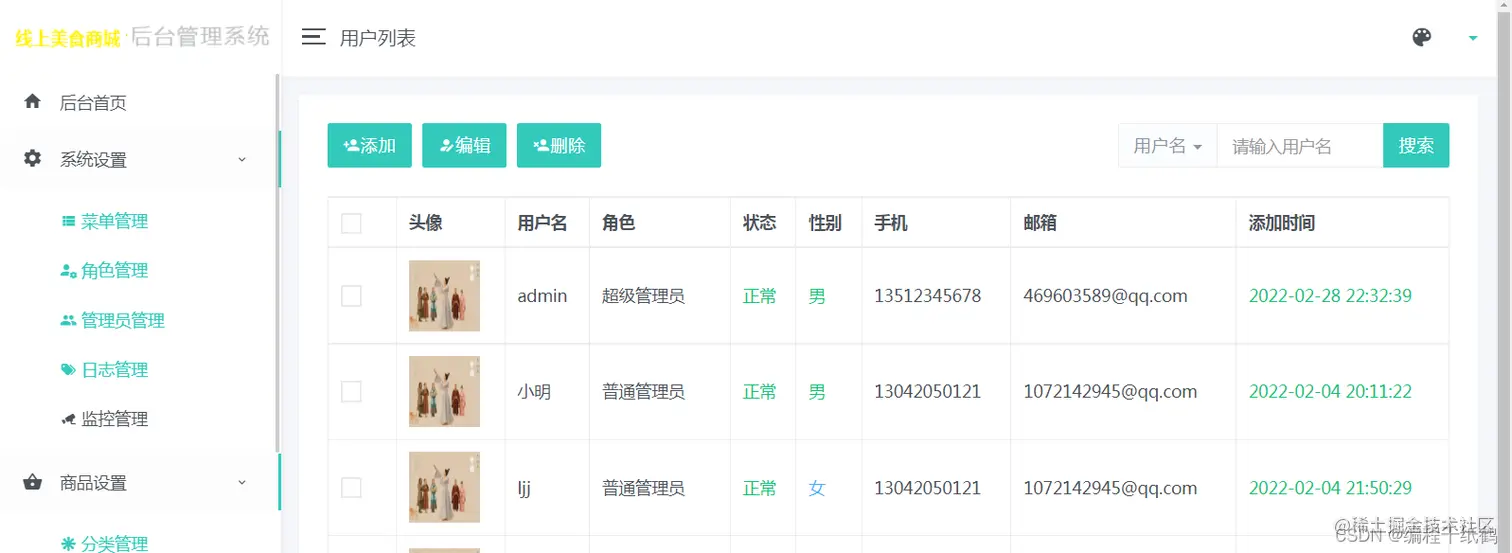Click the 删除 user button

click(x=558, y=145)
